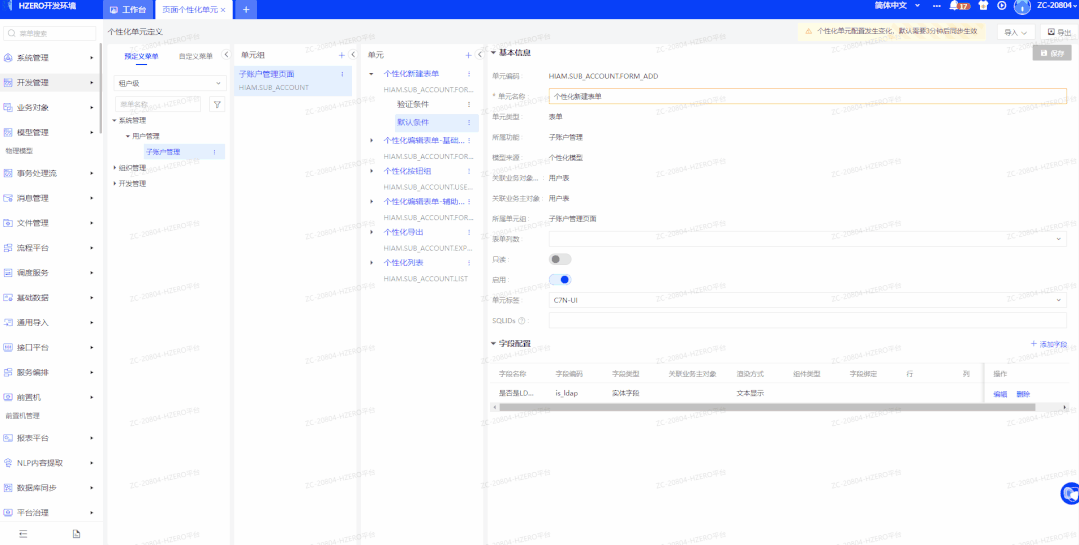Viewport: 1079px width, 545px height.
Task: Open the 租户级 level dropdown
Action: (x=170, y=83)
